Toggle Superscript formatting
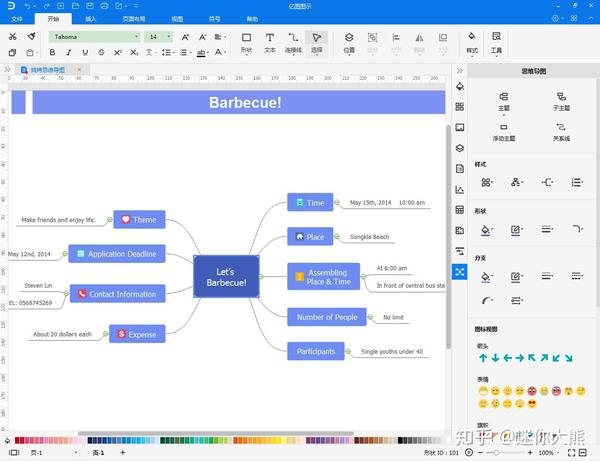Image resolution: width=600 pixels, height=461 pixels. [117, 52]
